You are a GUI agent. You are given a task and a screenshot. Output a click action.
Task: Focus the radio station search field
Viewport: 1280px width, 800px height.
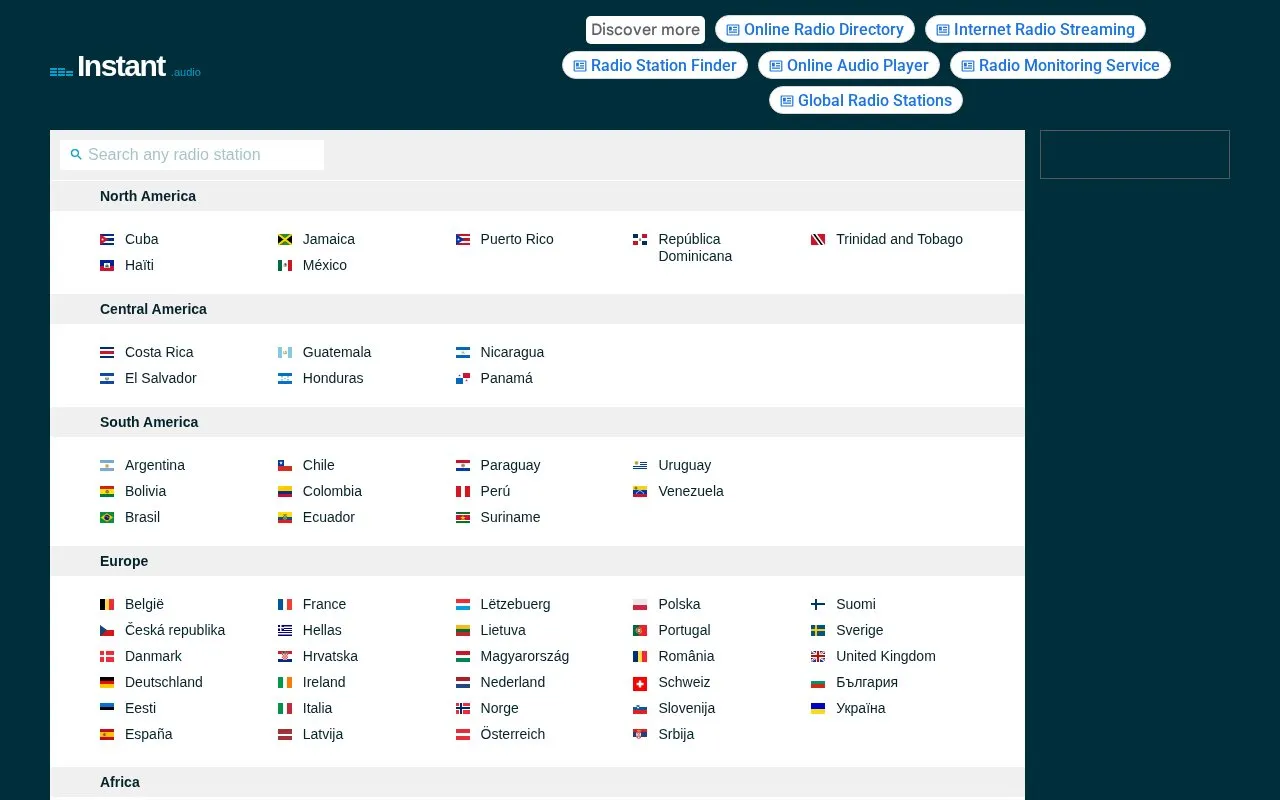(x=192, y=155)
